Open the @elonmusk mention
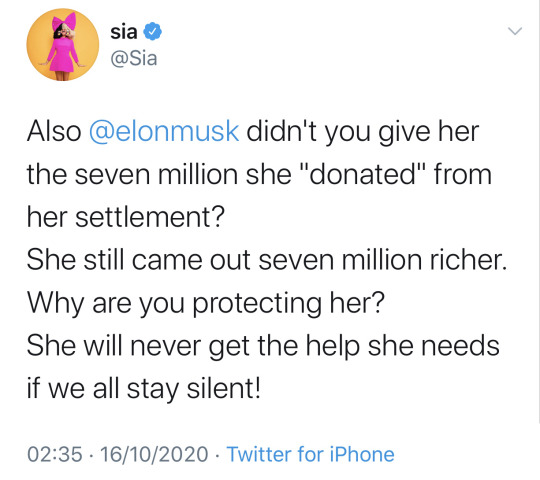This screenshot has width=540, height=480. click(x=164, y=131)
